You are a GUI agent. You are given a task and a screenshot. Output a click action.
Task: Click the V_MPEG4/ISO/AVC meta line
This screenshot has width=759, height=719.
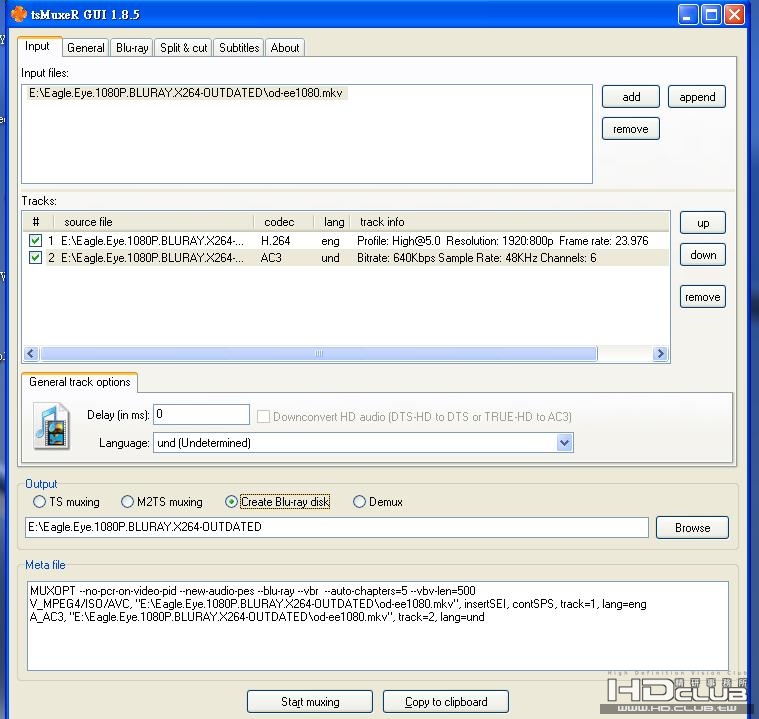(338, 604)
